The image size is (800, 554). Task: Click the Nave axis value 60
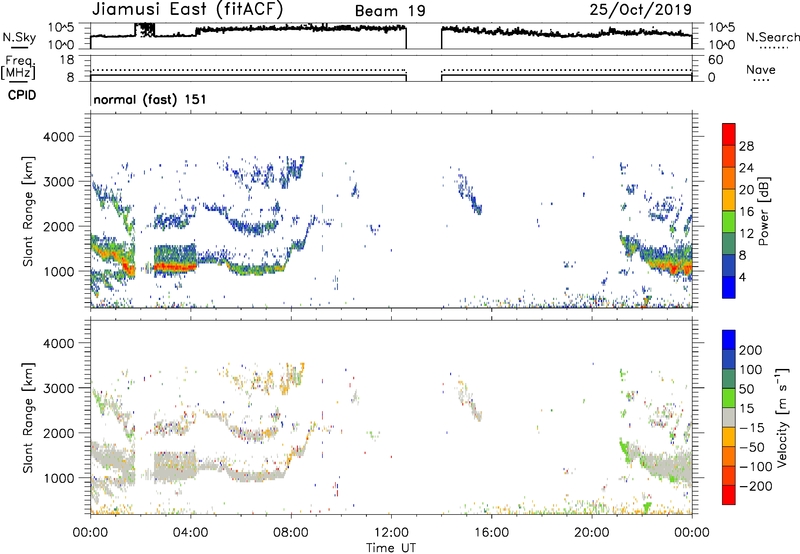click(x=716, y=60)
